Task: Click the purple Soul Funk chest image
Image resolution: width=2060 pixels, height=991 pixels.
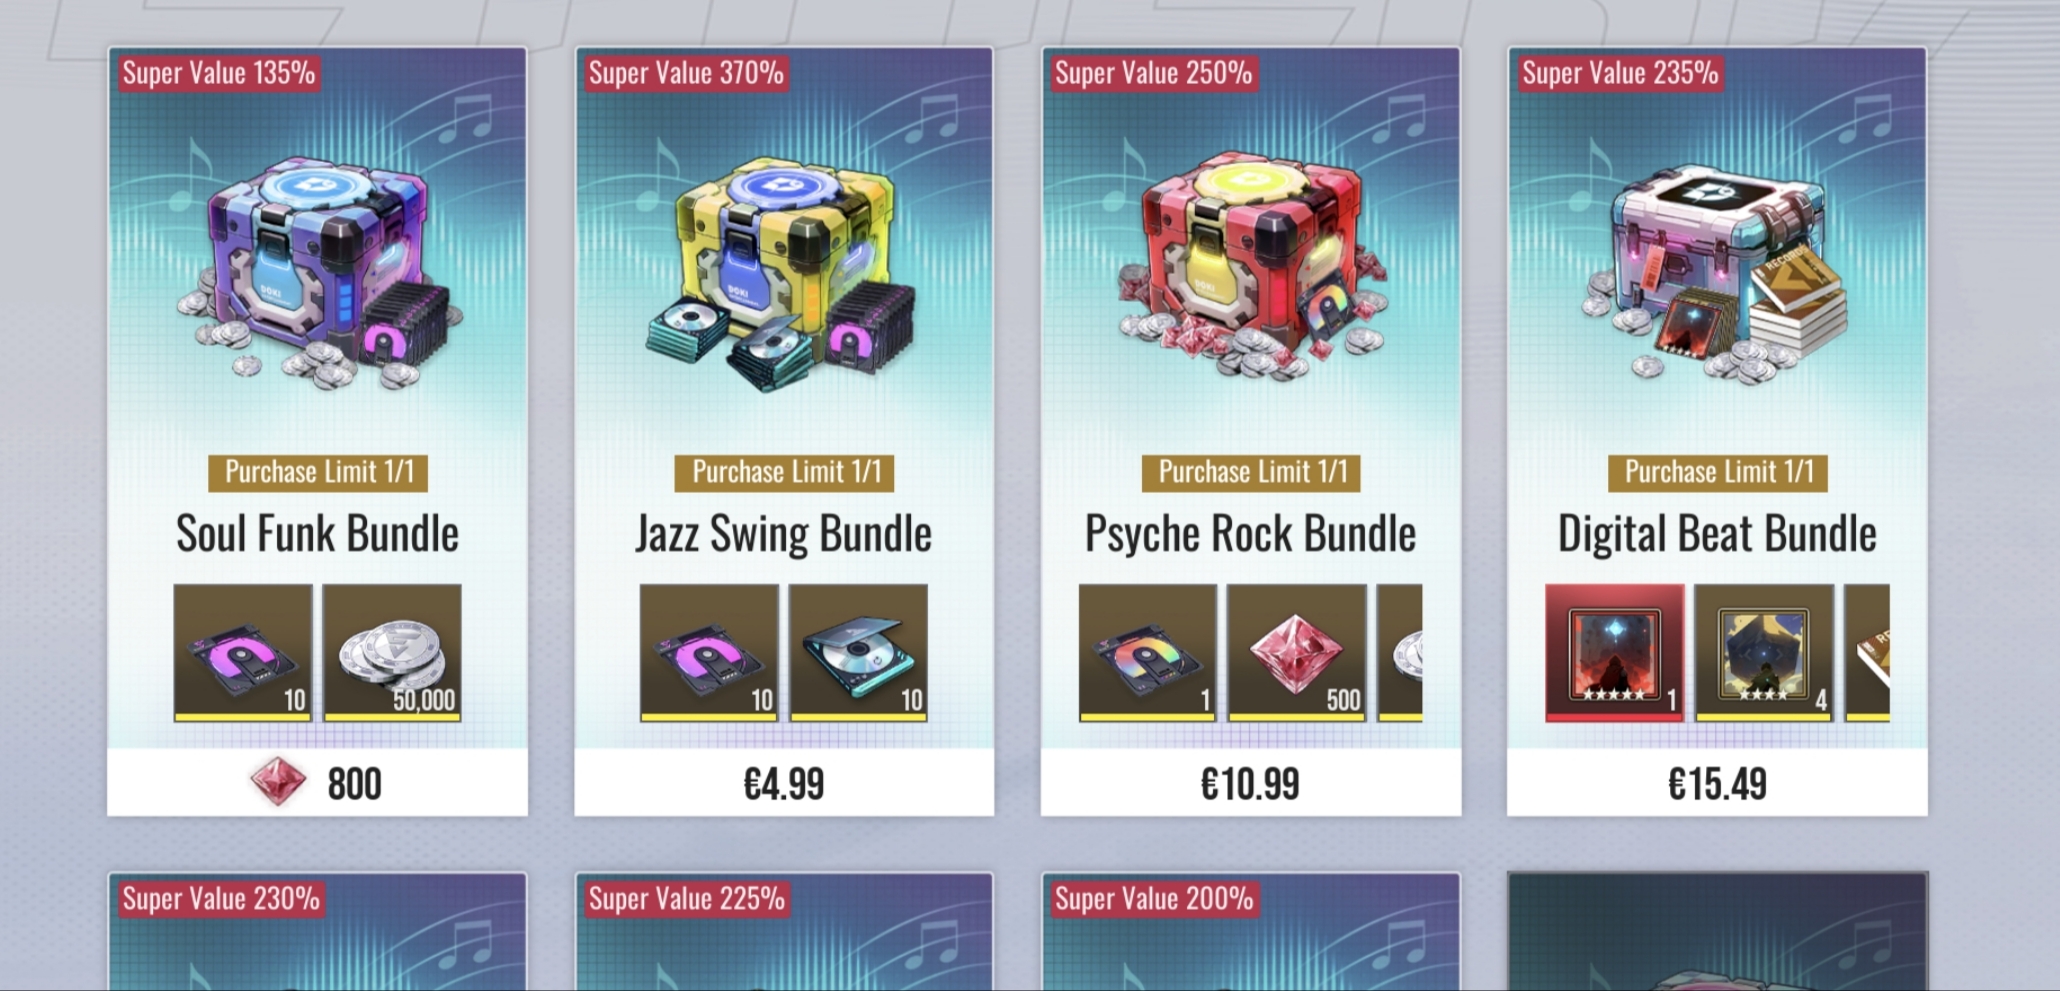Action: coord(318,272)
